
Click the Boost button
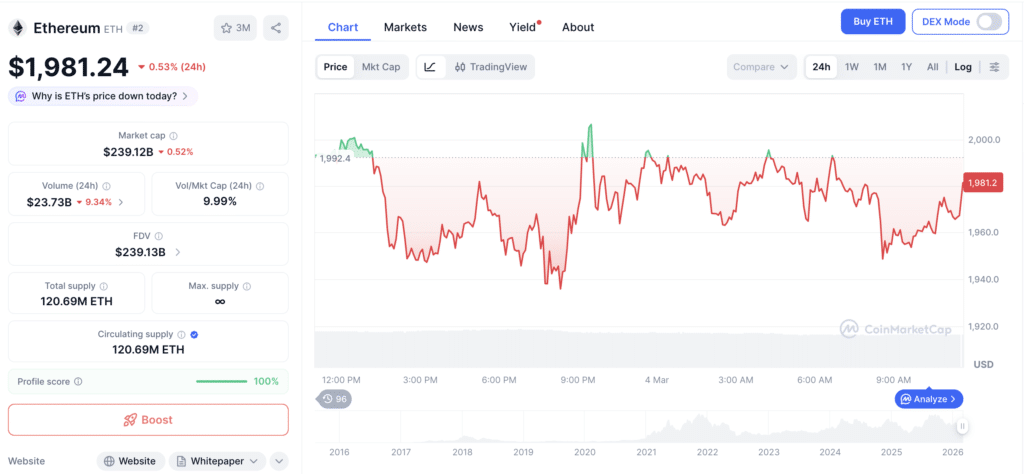[148, 420]
